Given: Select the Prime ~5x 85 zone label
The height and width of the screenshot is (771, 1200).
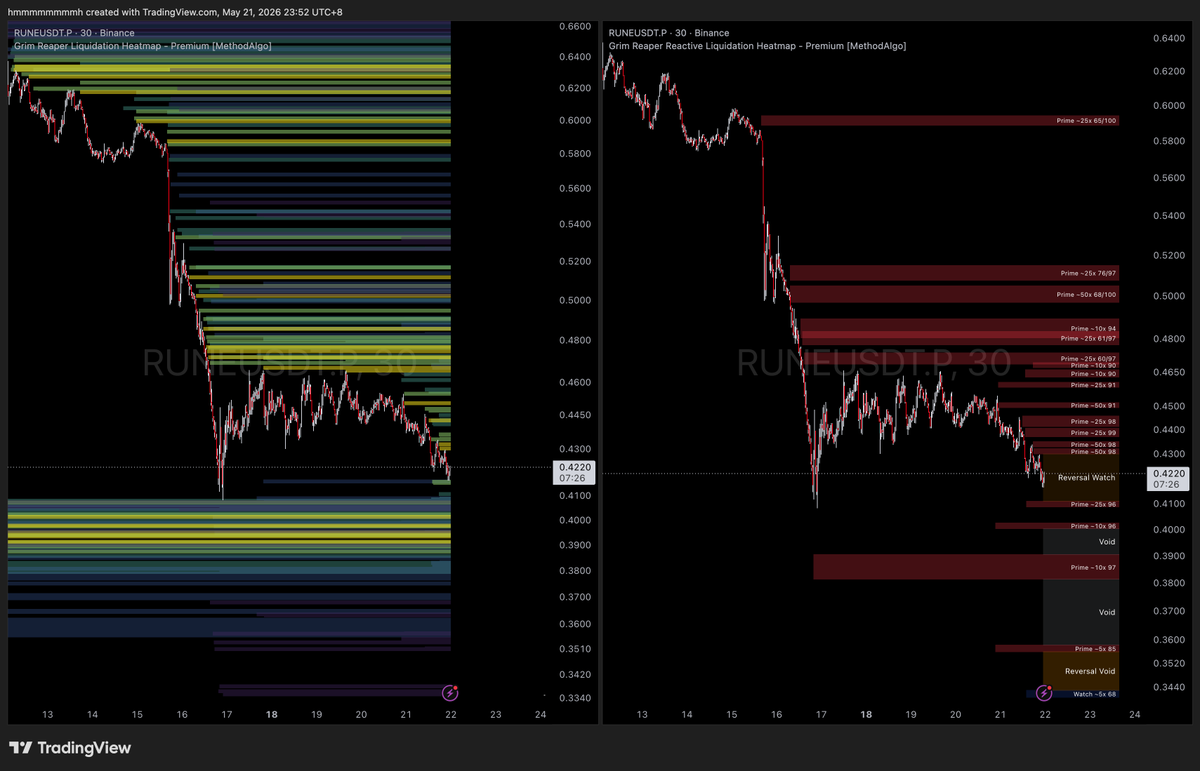Looking at the screenshot, I should pyautogui.click(x=1096, y=648).
